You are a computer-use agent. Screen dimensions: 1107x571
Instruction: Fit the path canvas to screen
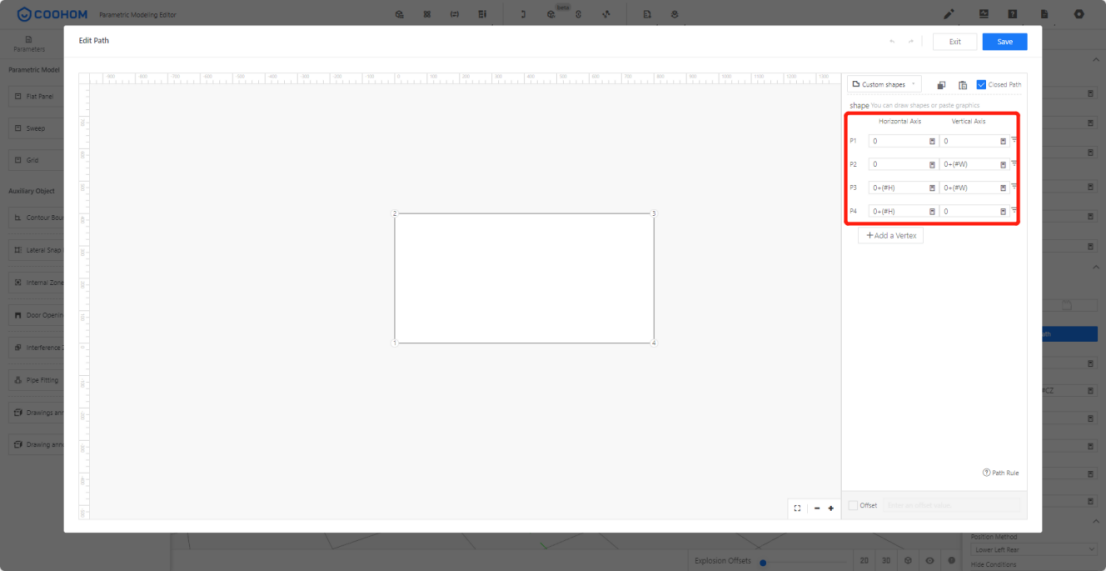[797, 508]
